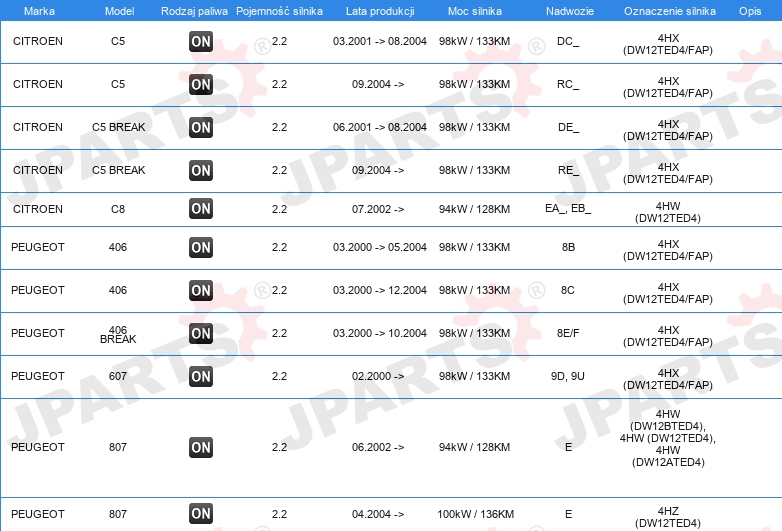Click the ON fuel icon in Citroen C5 RC_ row
Screen dimensions: 782x531
(201, 84)
